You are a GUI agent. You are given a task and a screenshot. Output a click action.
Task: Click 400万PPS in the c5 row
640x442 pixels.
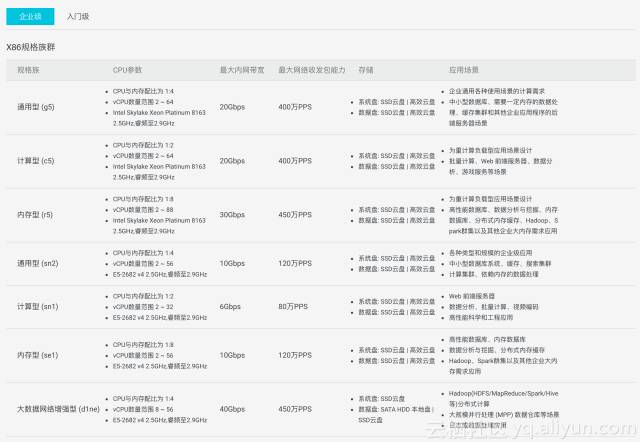[x=295, y=161]
